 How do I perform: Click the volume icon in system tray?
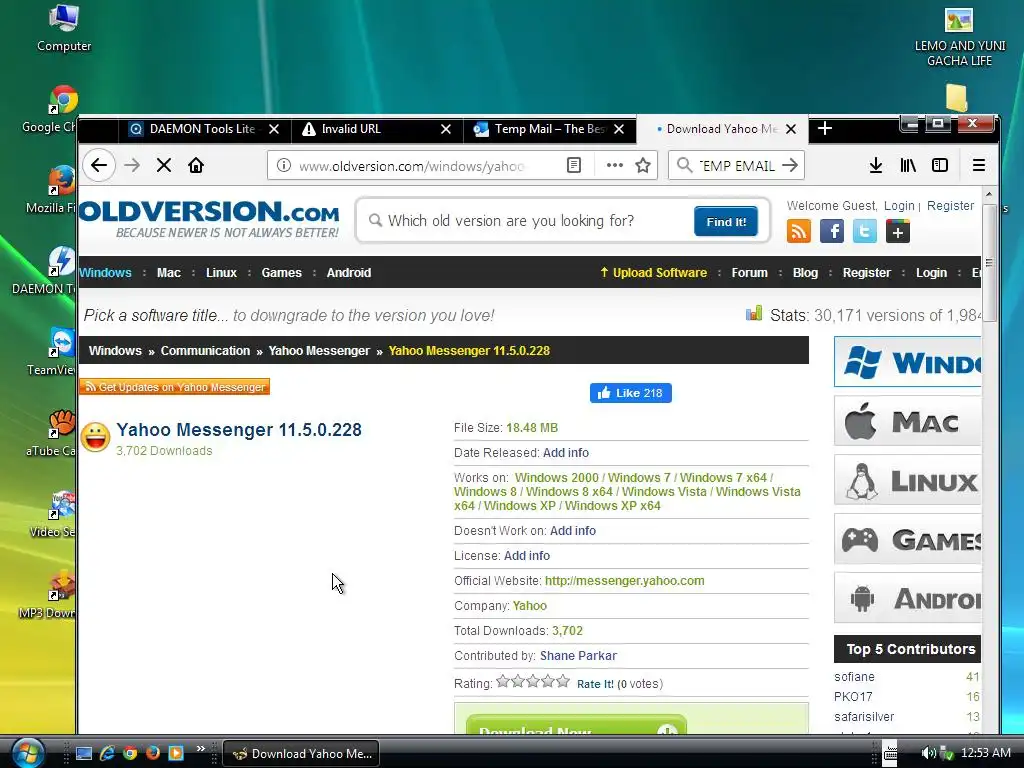click(x=927, y=753)
